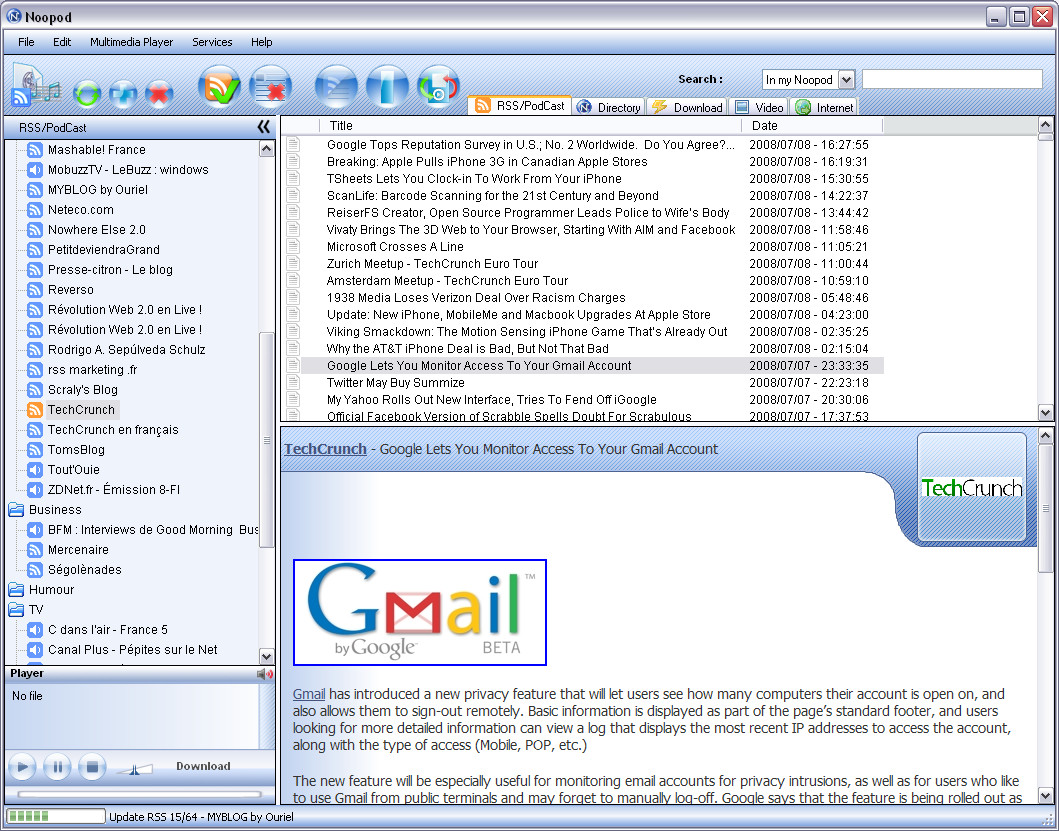Pause playback in the Player panel
1059x831 pixels.
coord(57,767)
